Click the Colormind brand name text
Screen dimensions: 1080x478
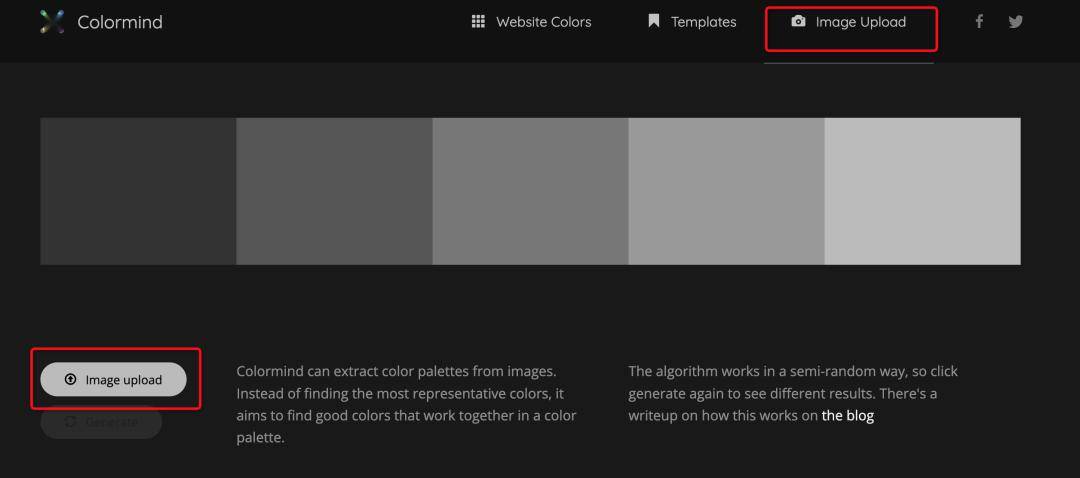point(120,22)
